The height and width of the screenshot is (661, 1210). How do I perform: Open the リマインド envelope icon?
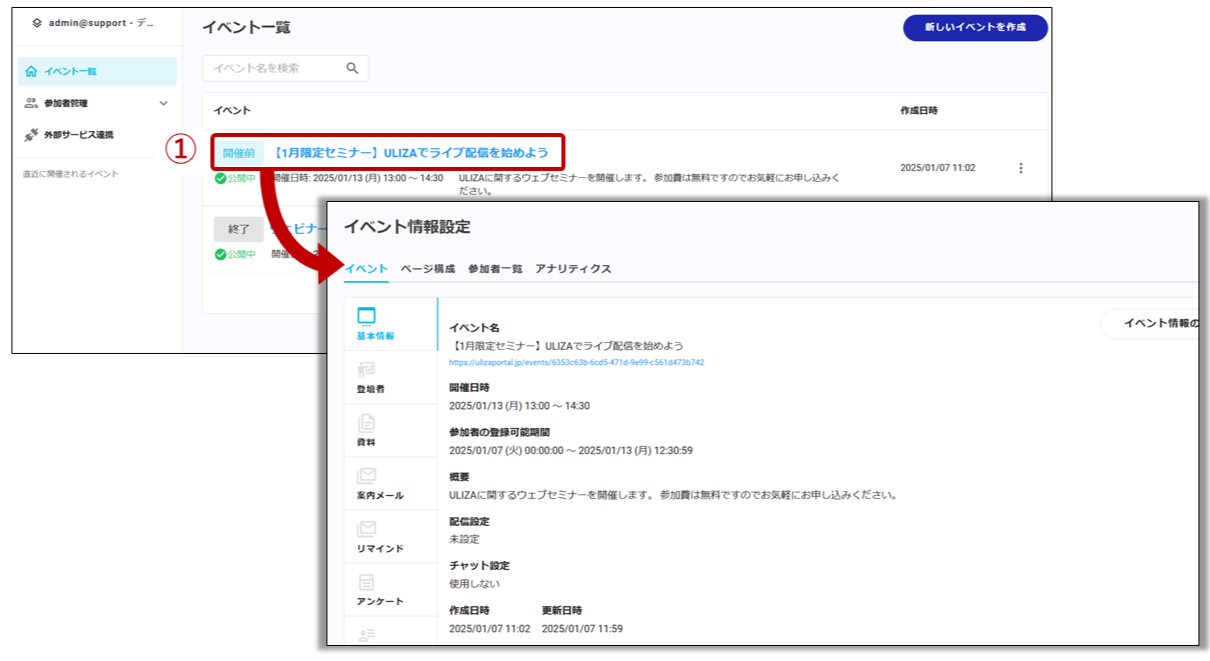pos(367,529)
